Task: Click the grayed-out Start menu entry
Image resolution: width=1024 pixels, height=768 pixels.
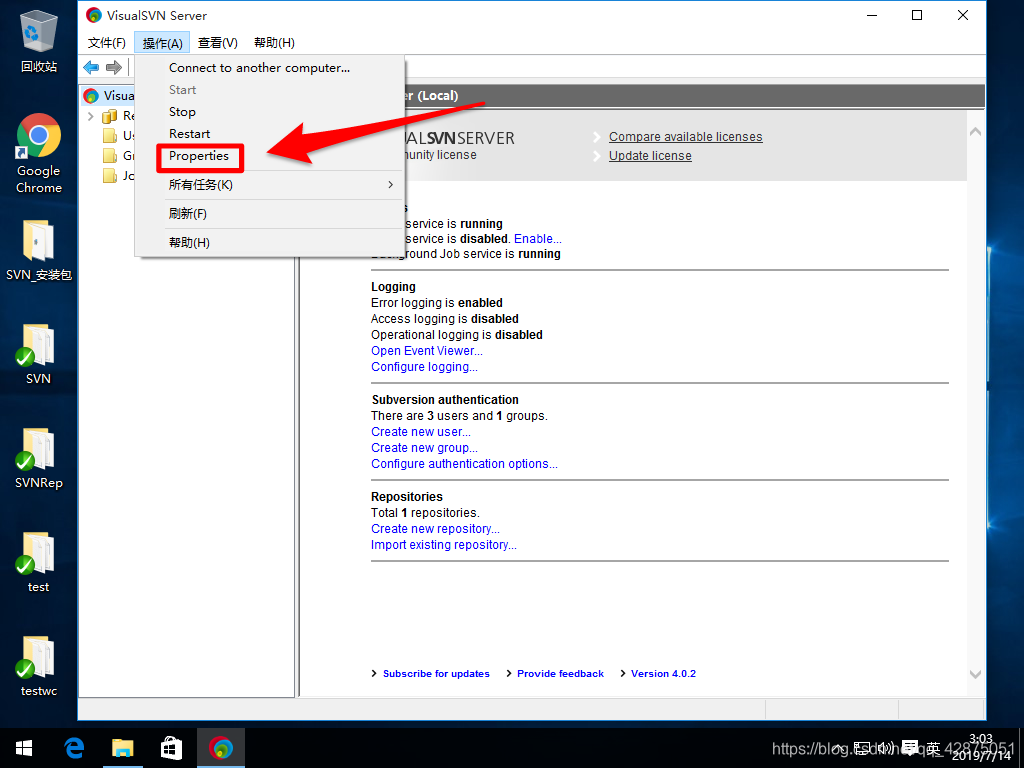Action: click(270, 90)
